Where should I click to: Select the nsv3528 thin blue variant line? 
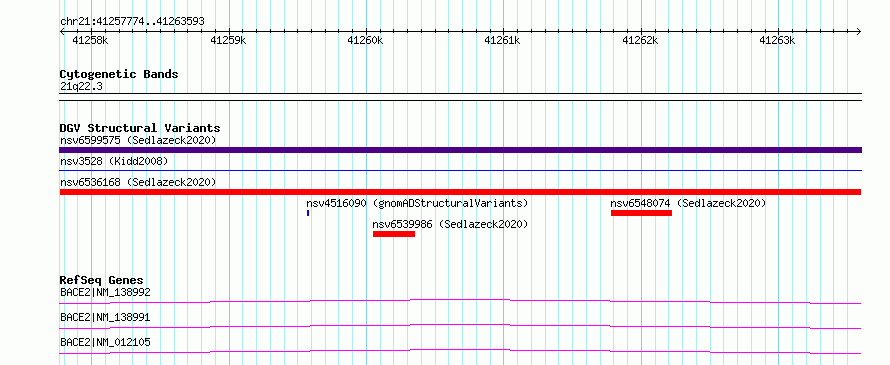[460, 170]
